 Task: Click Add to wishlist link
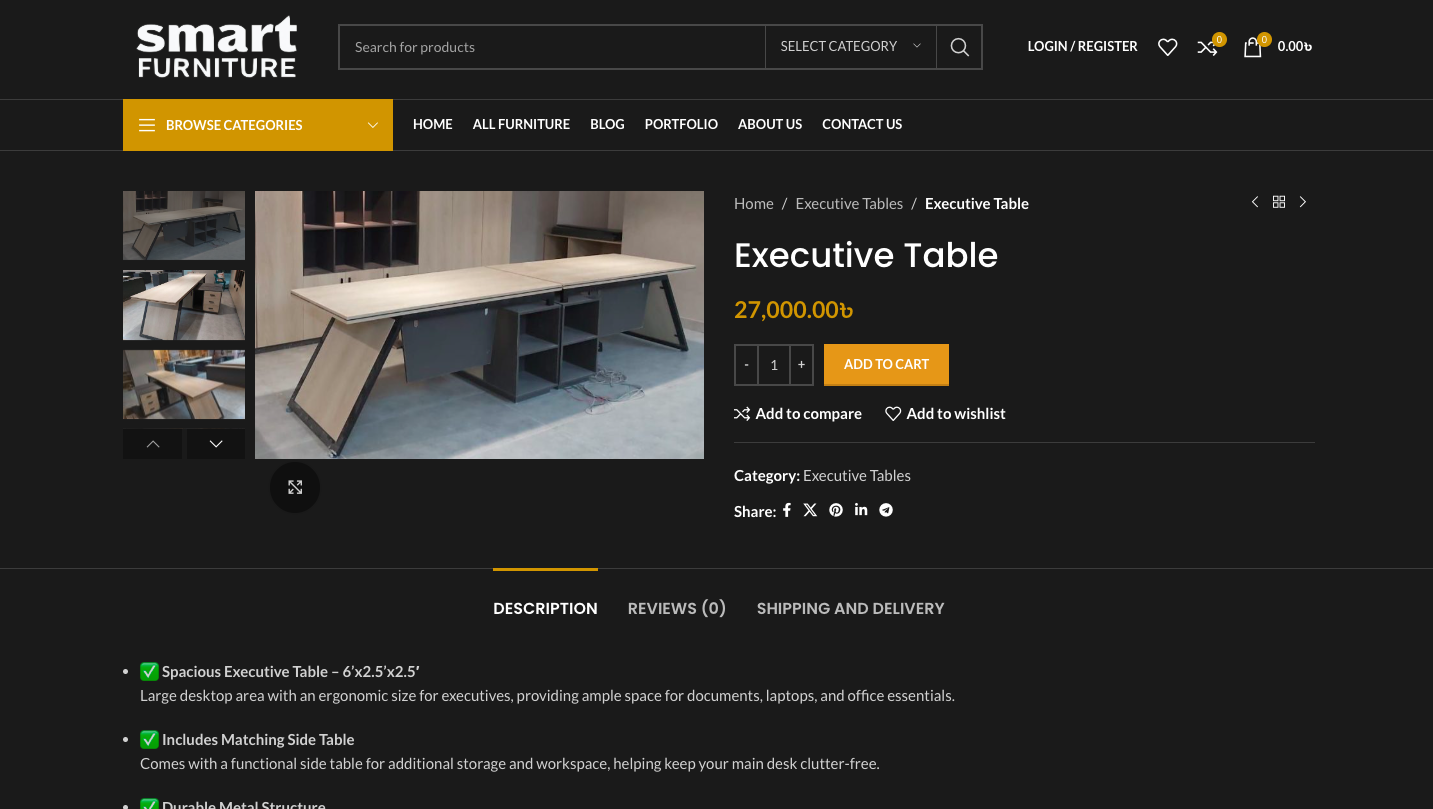[945, 414]
